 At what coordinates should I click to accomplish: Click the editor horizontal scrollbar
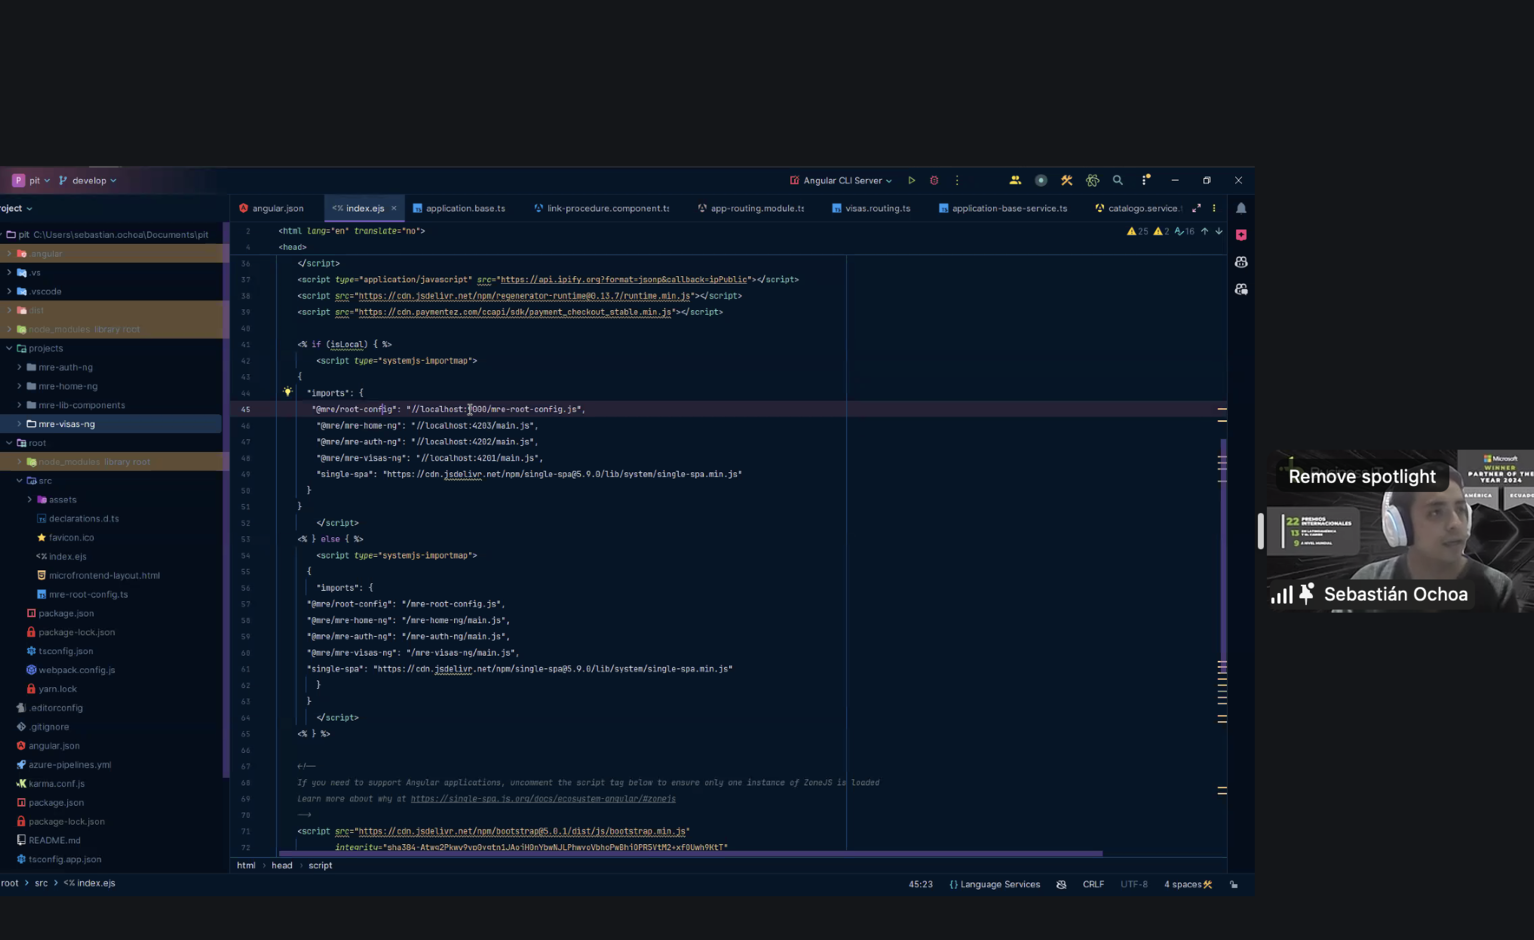pos(690,854)
